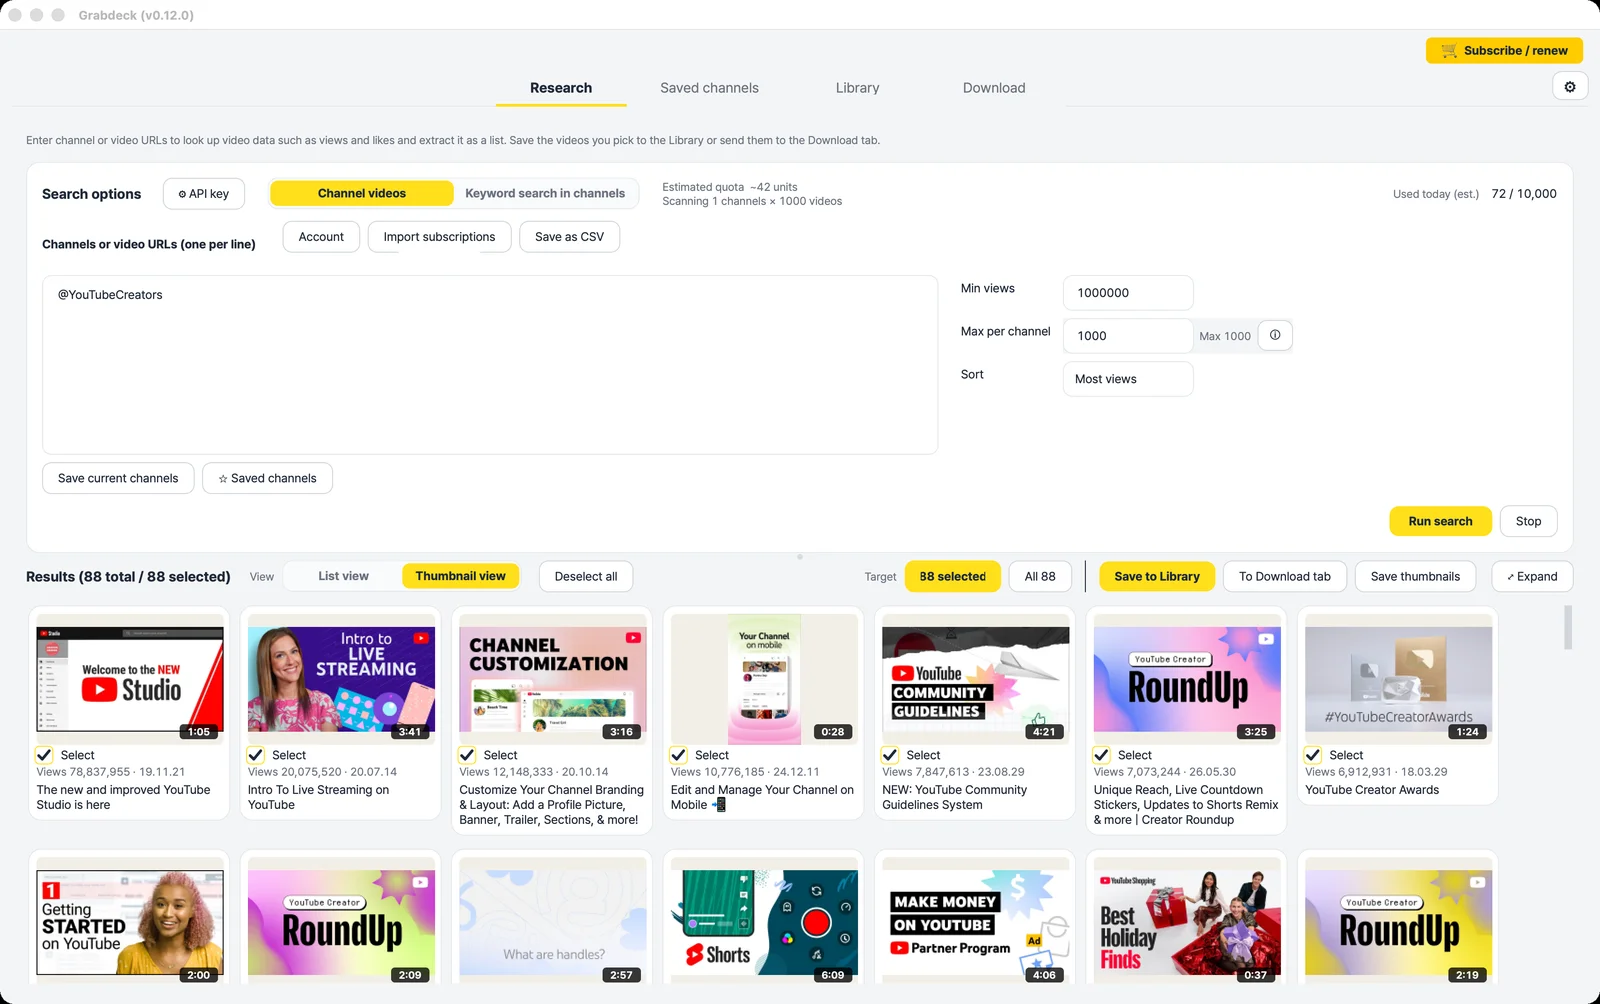
Task: Set target to All 88
Action: tap(1040, 577)
